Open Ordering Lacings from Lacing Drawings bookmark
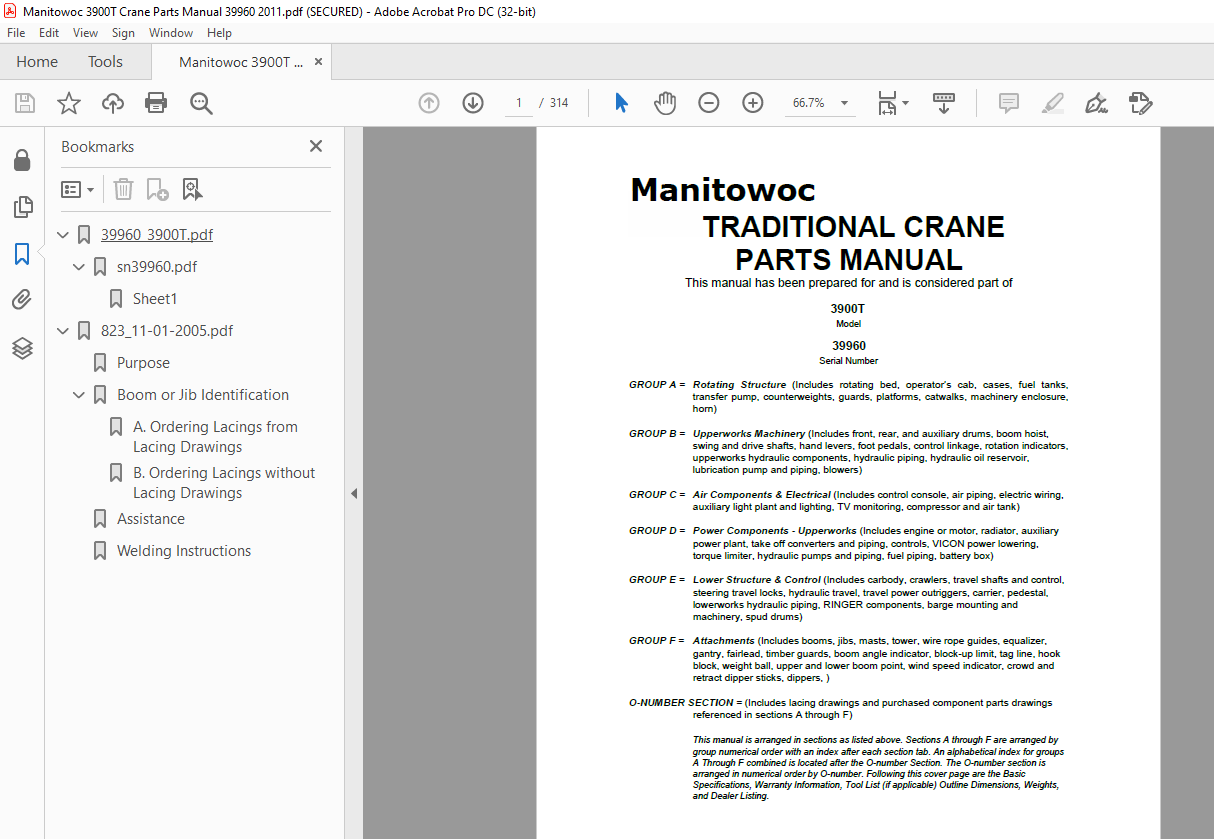Image resolution: width=1214 pixels, height=839 pixels. [x=215, y=437]
